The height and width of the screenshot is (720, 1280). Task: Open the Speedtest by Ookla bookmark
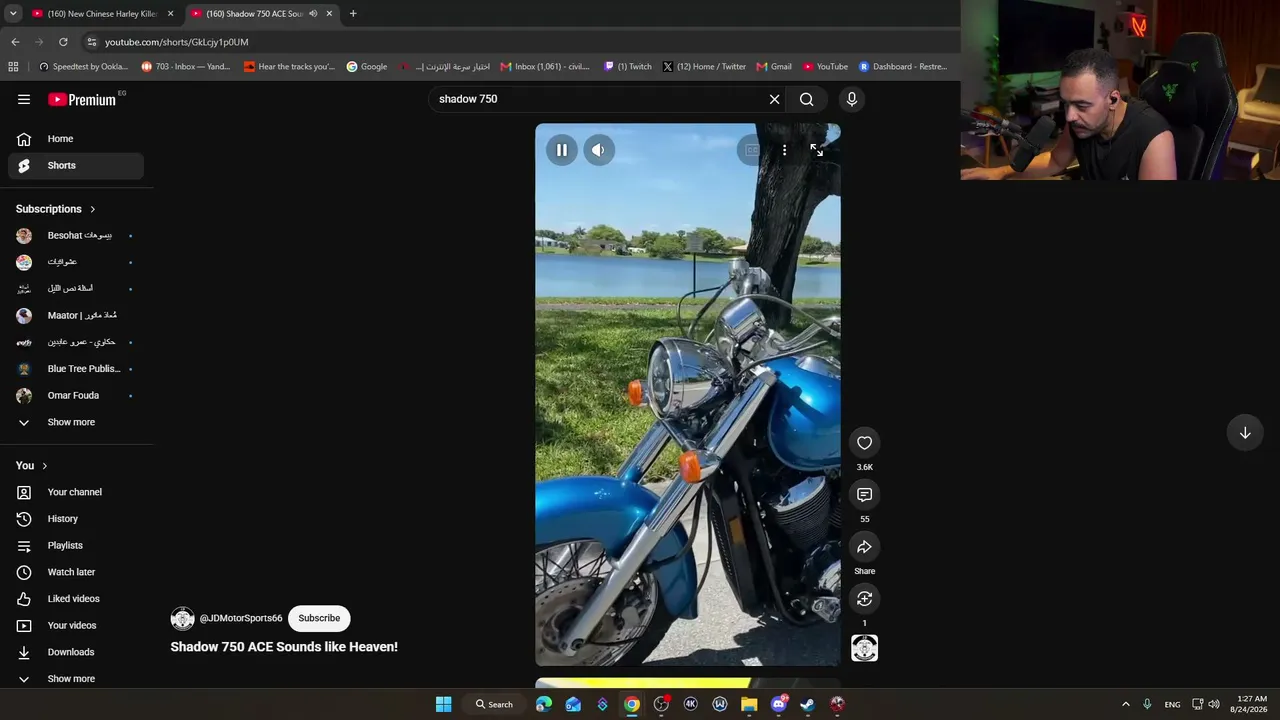tap(83, 67)
